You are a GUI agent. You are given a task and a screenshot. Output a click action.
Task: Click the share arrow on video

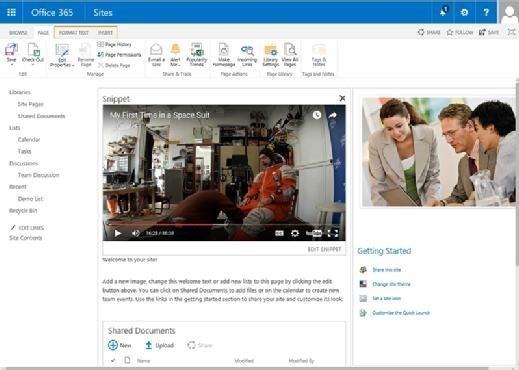point(332,115)
